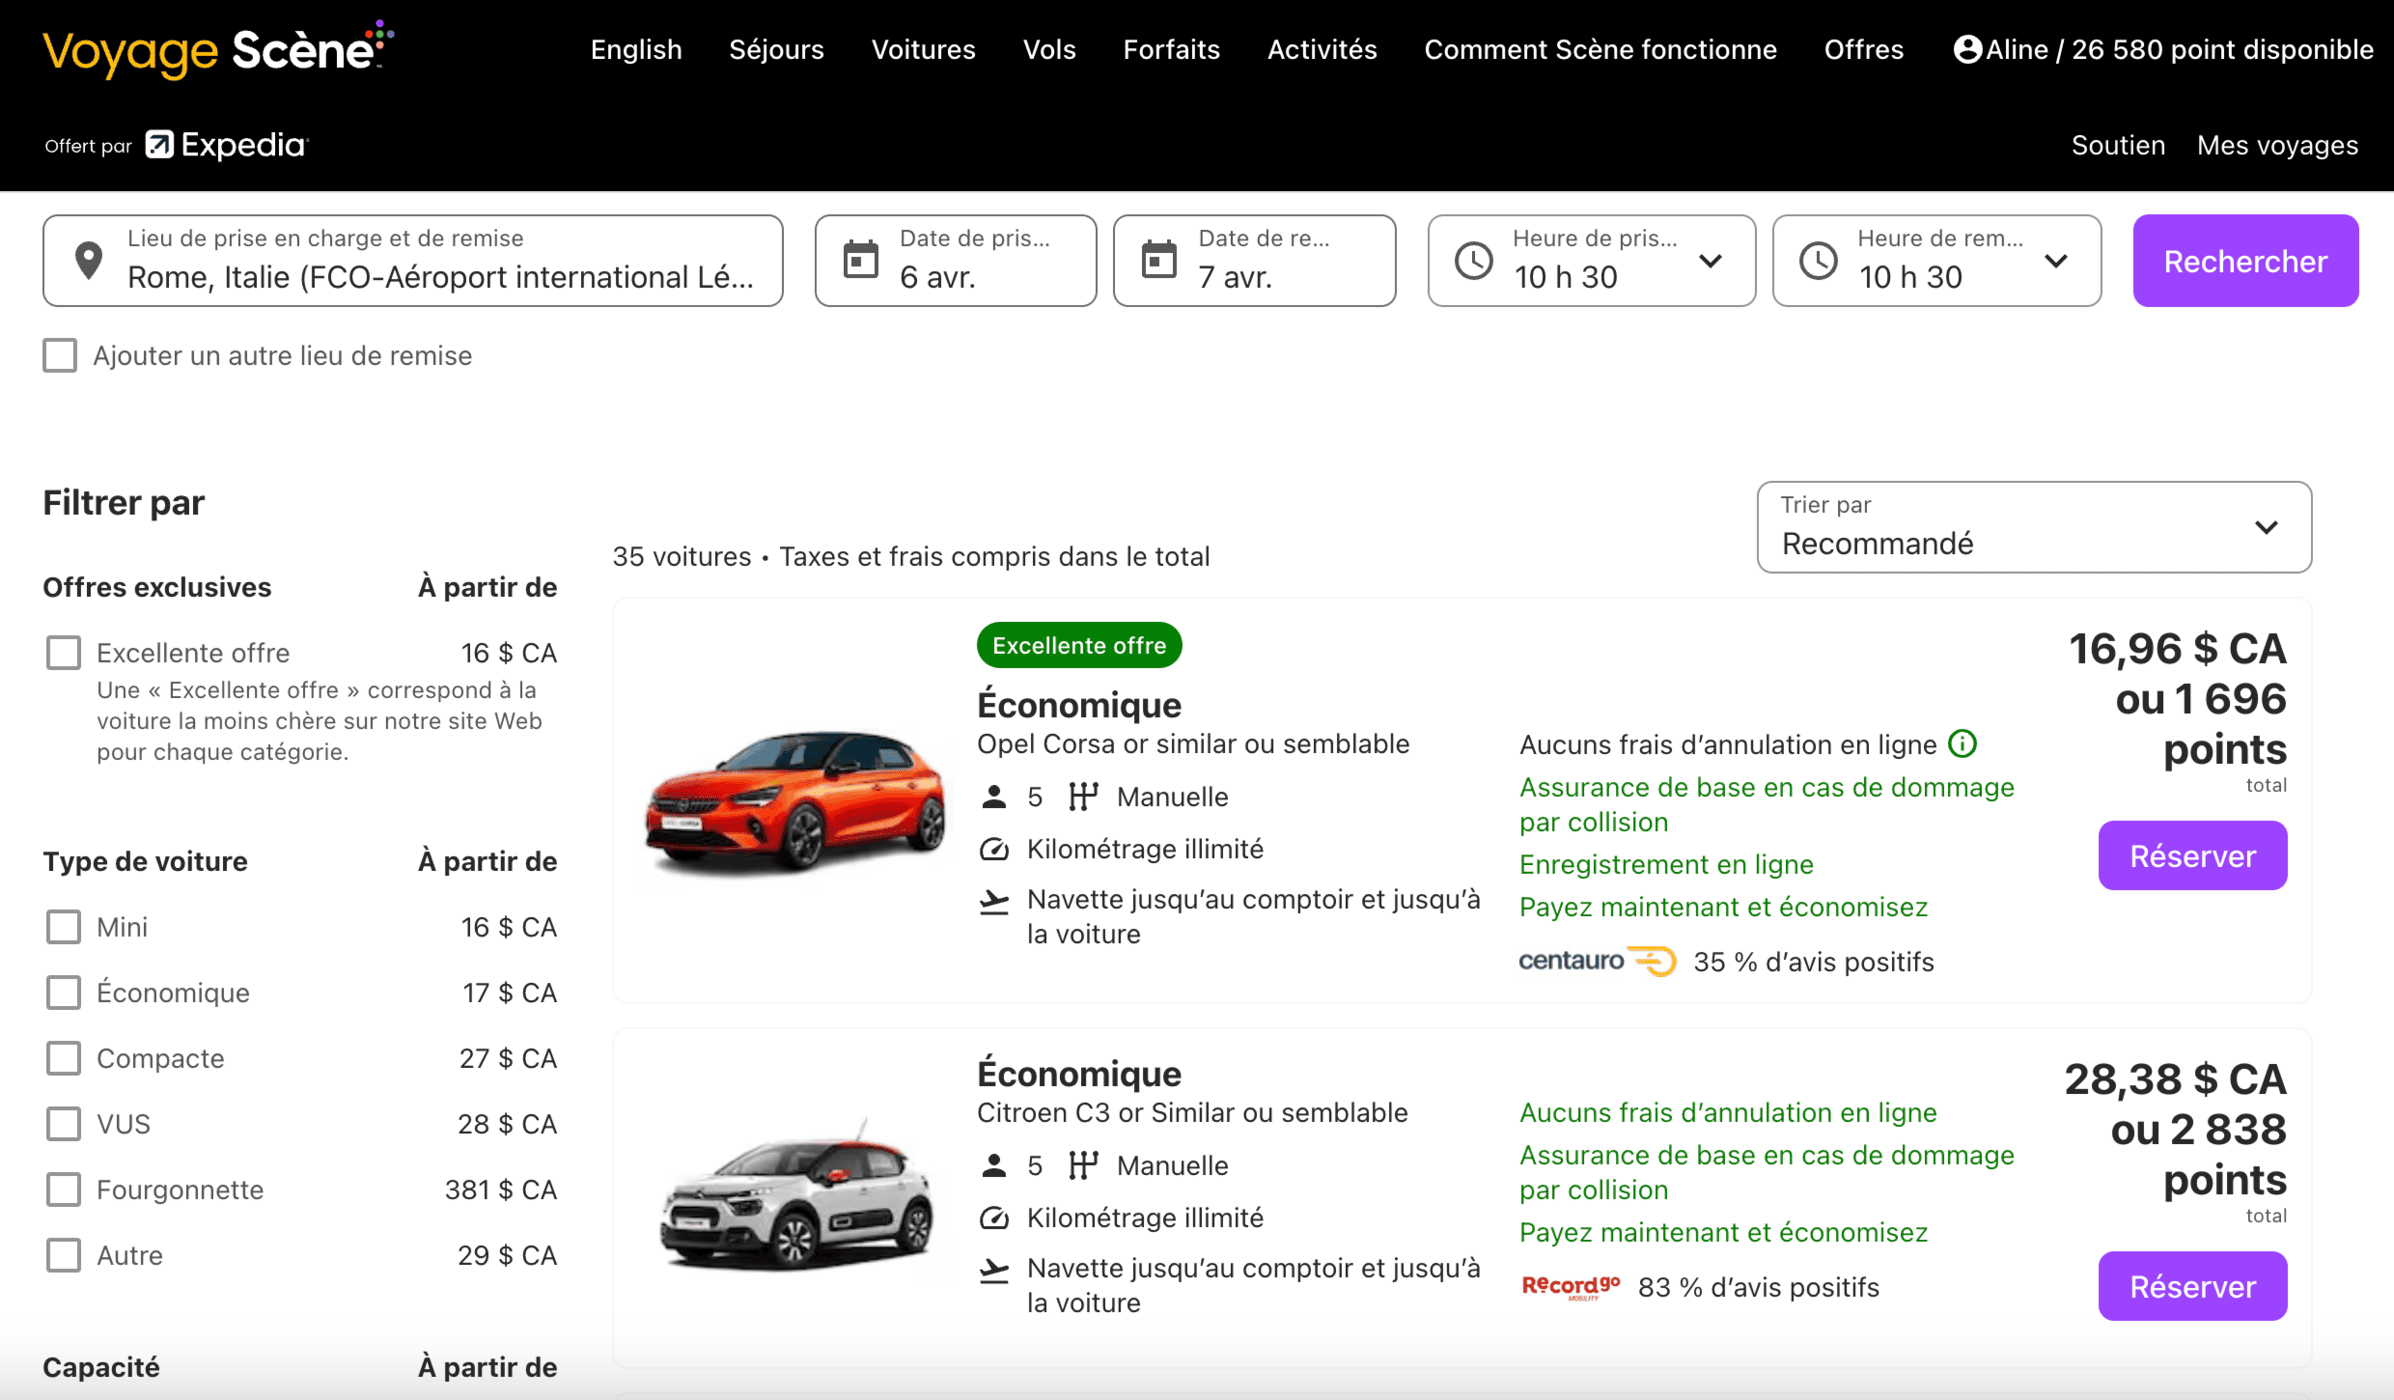Screen dimensions: 2394x1400
Task: Click transmission icon on Opel Corsa card
Action: [x=1083, y=797]
